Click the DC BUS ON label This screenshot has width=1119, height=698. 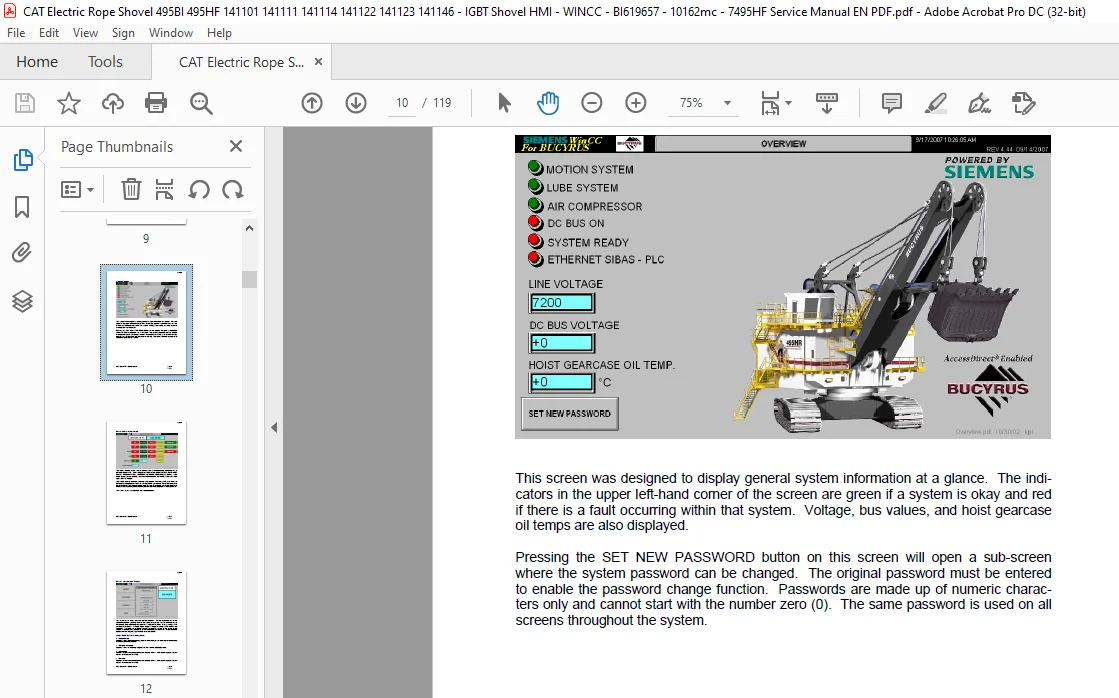(576, 223)
